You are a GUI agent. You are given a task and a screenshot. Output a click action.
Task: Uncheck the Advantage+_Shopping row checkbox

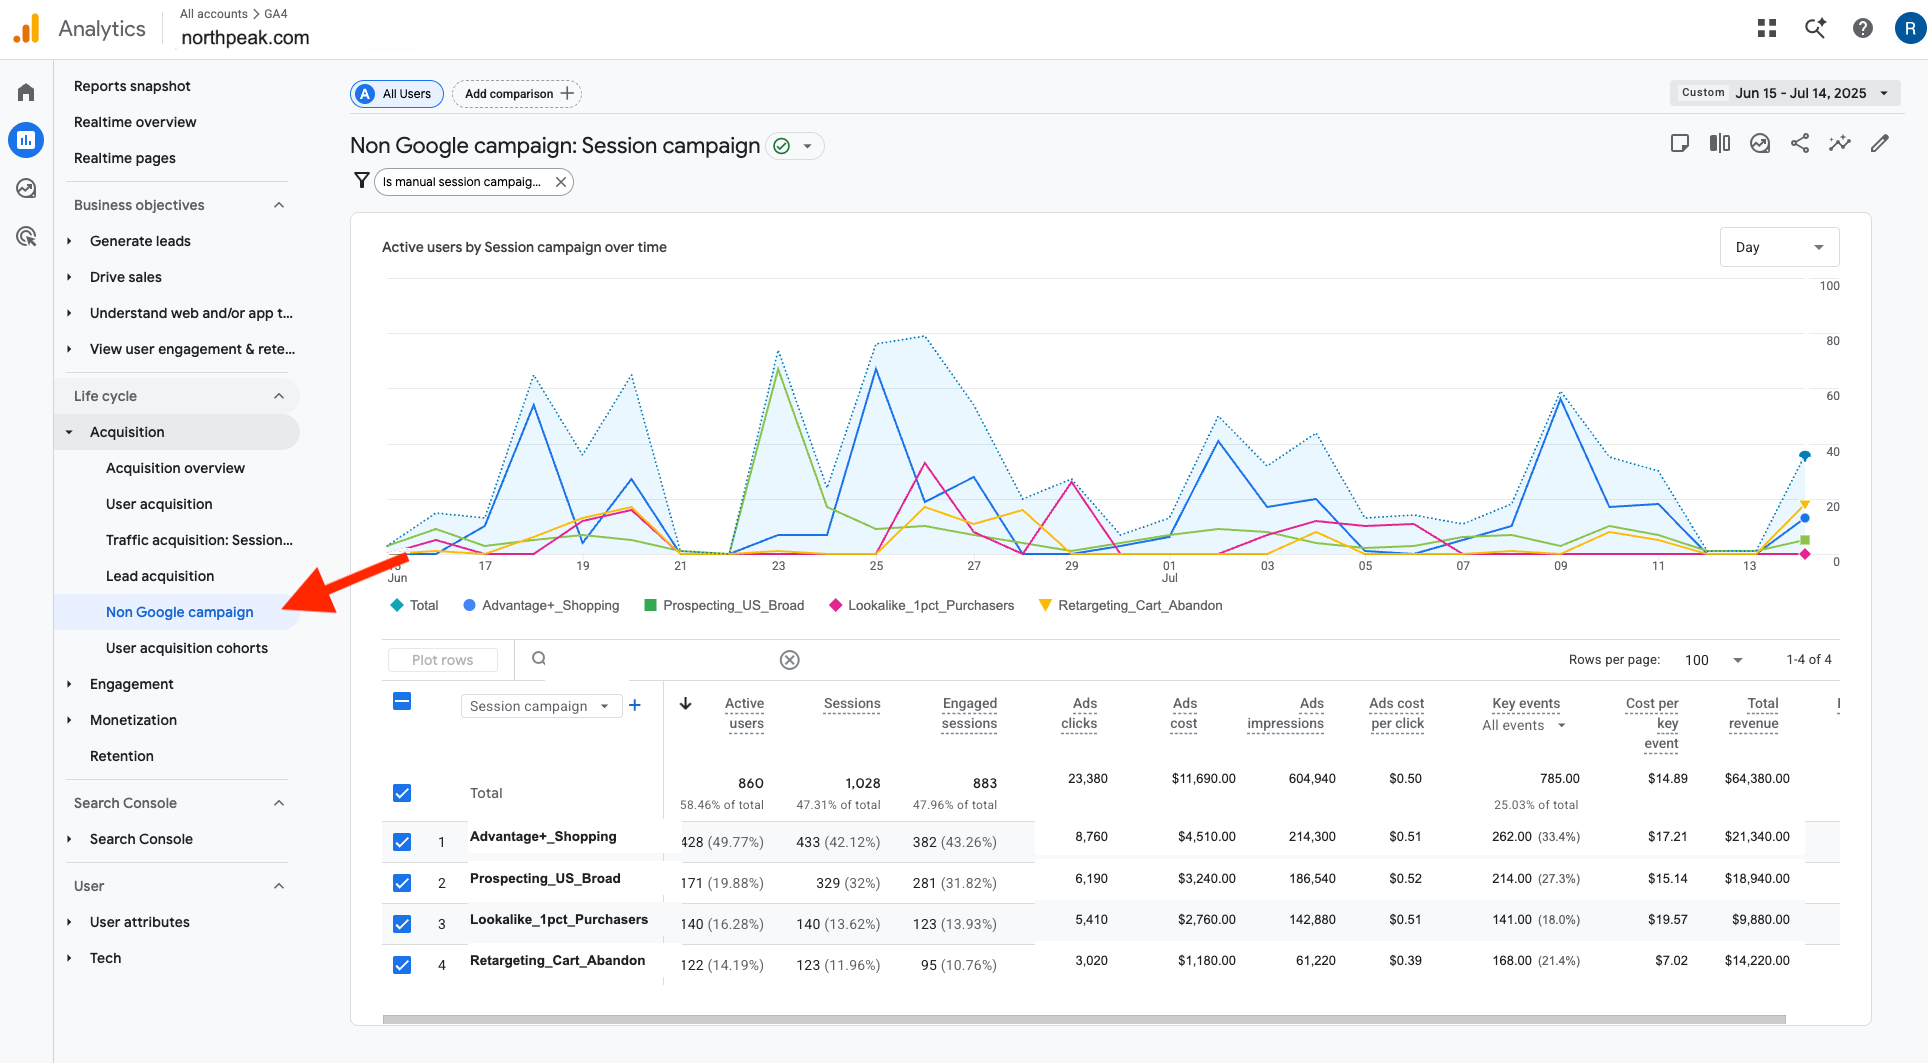[402, 842]
